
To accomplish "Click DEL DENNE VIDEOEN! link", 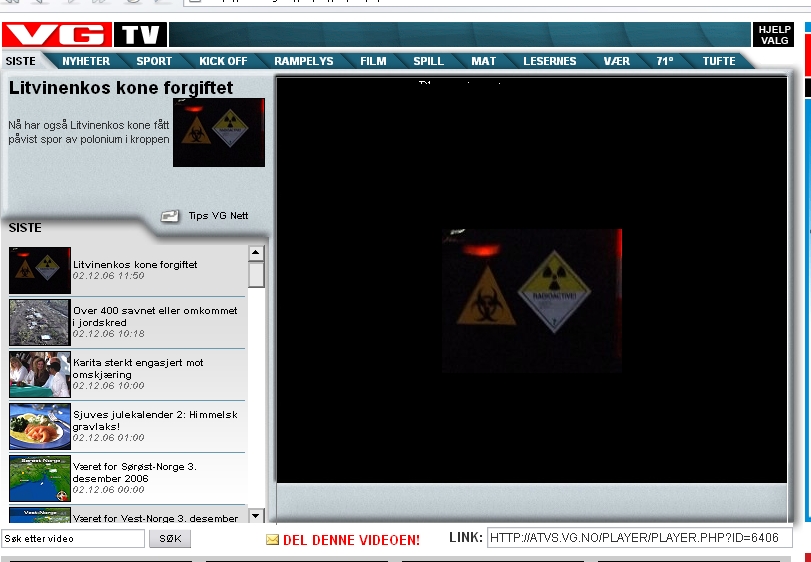I will point(352,540).
